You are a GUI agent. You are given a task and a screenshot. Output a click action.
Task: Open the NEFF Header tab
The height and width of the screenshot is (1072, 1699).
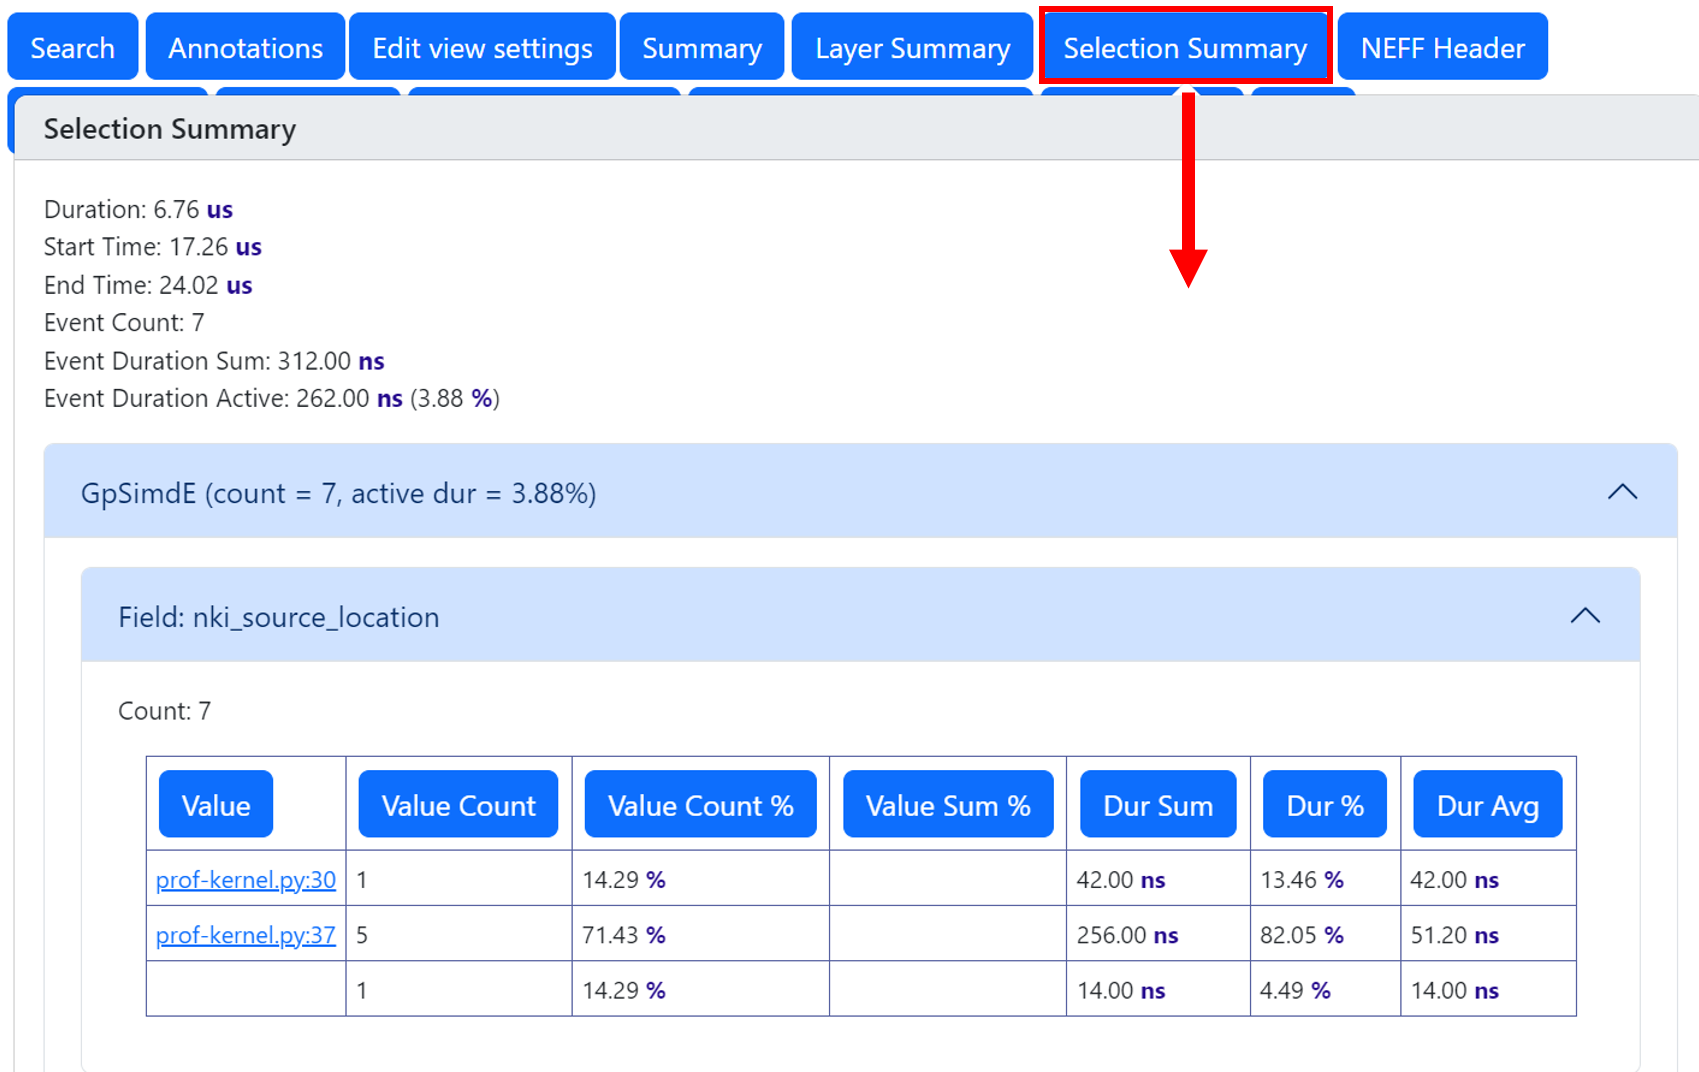[x=1442, y=47]
